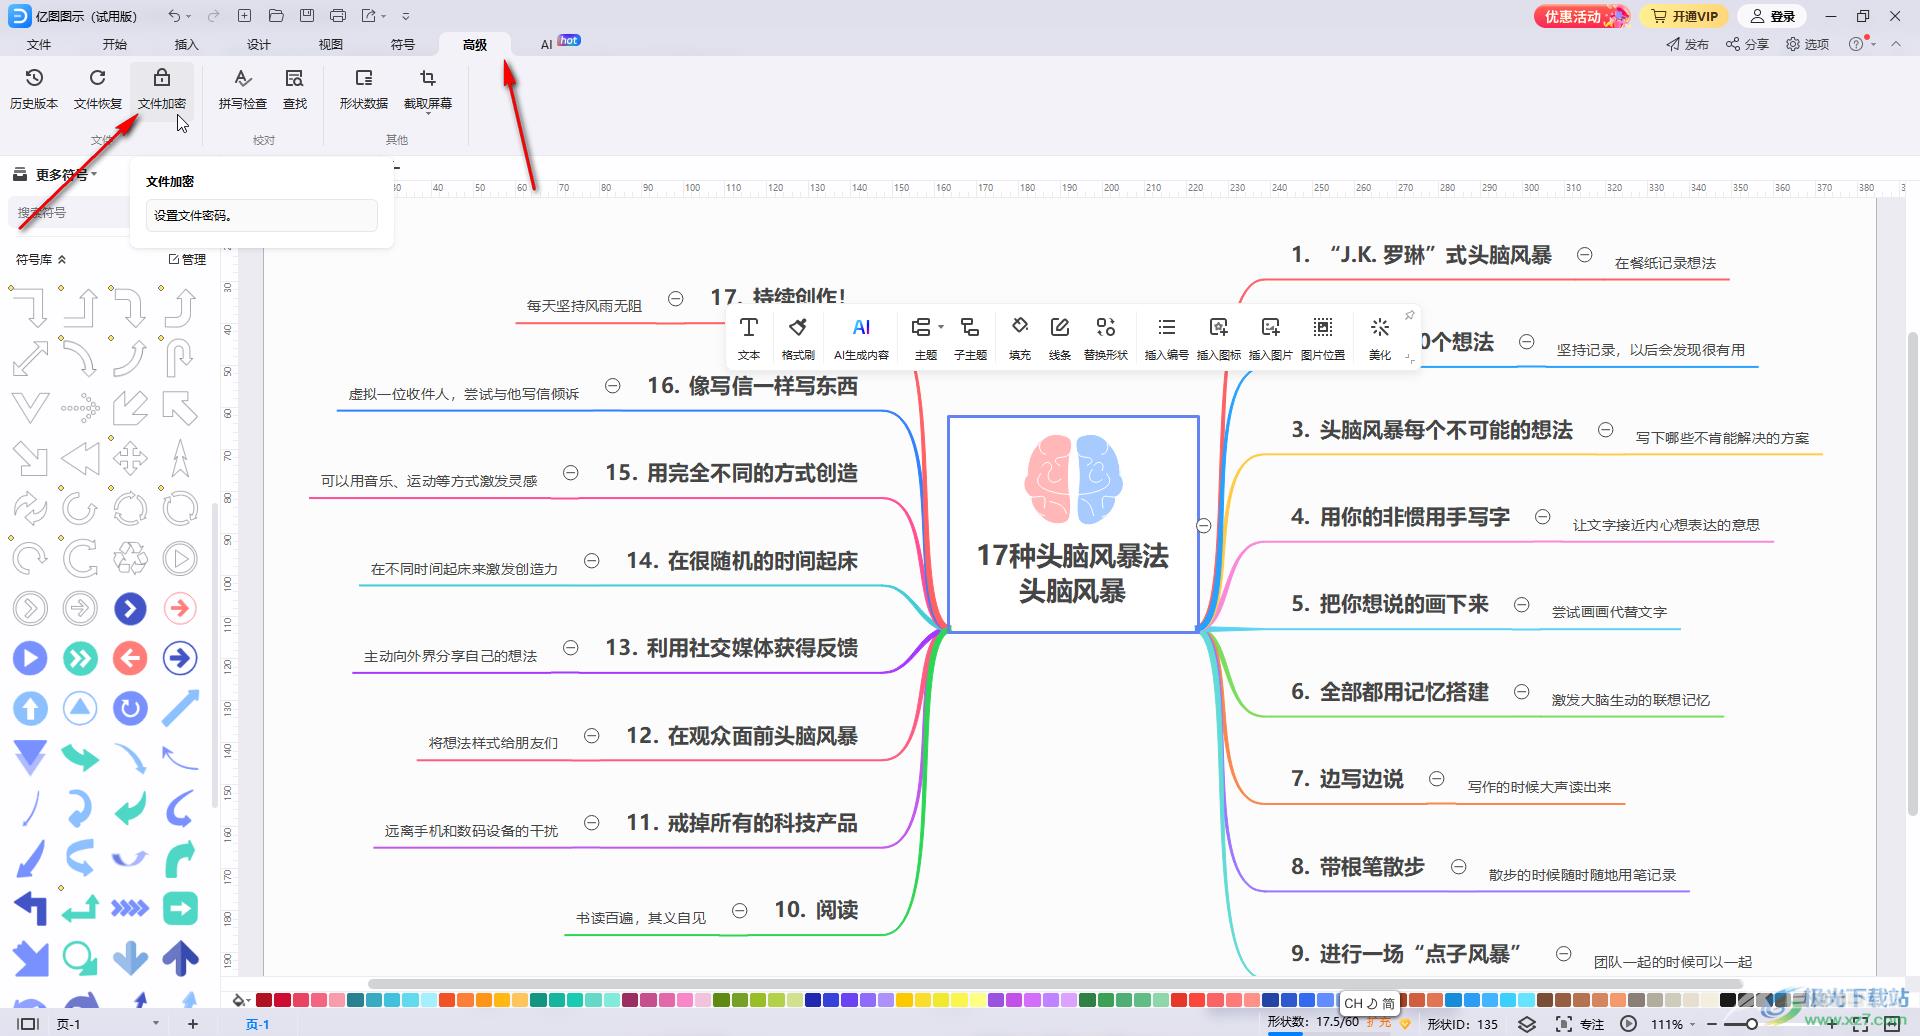Click AI Generate Content (AI生成内容) icon
1920x1036 pixels.
(x=861, y=328)
